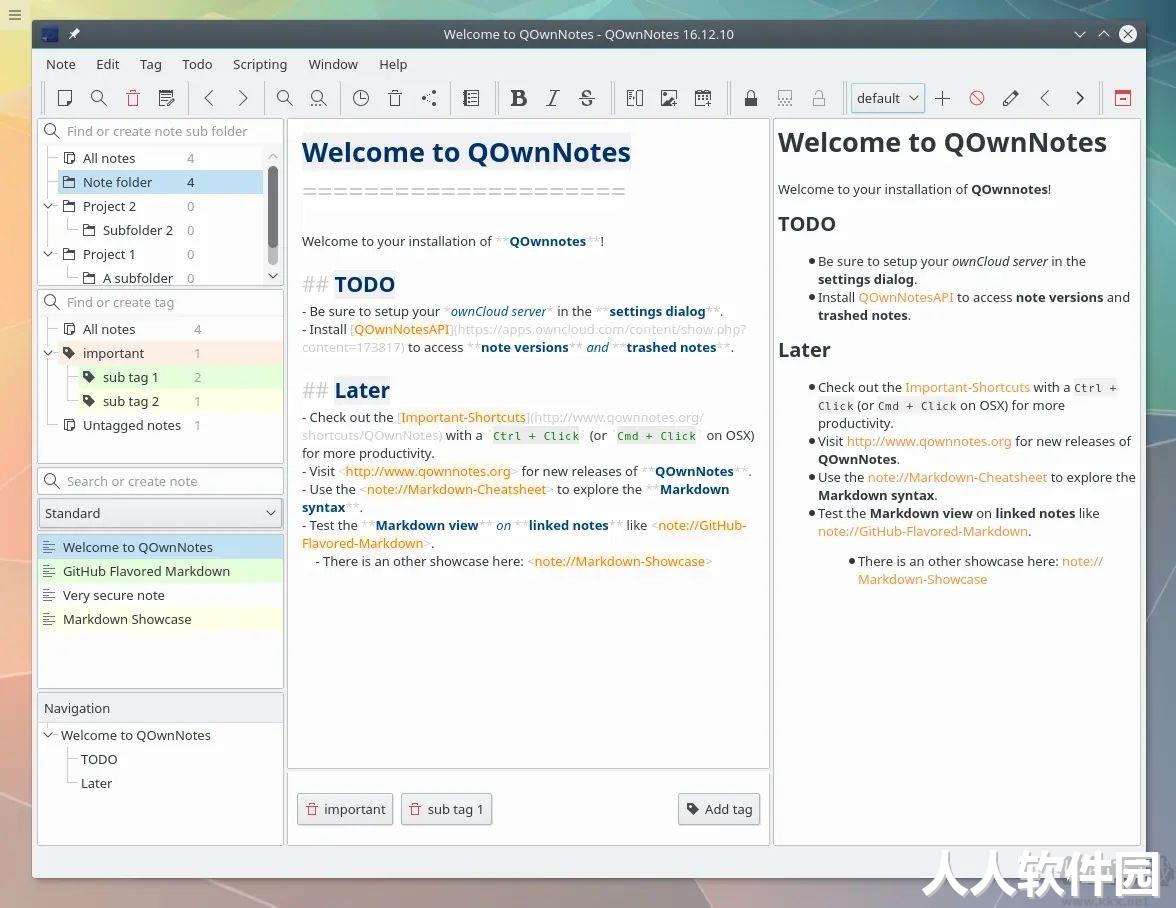Open the Tag menu

151,64
